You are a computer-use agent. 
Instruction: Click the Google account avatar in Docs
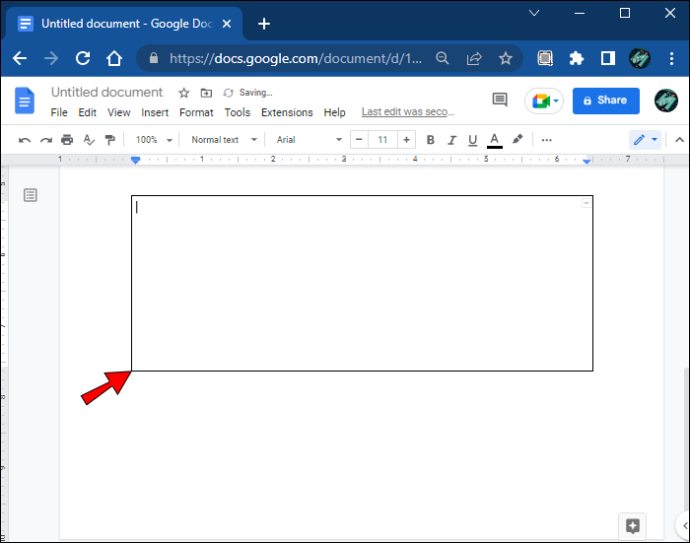pos(666,101)
